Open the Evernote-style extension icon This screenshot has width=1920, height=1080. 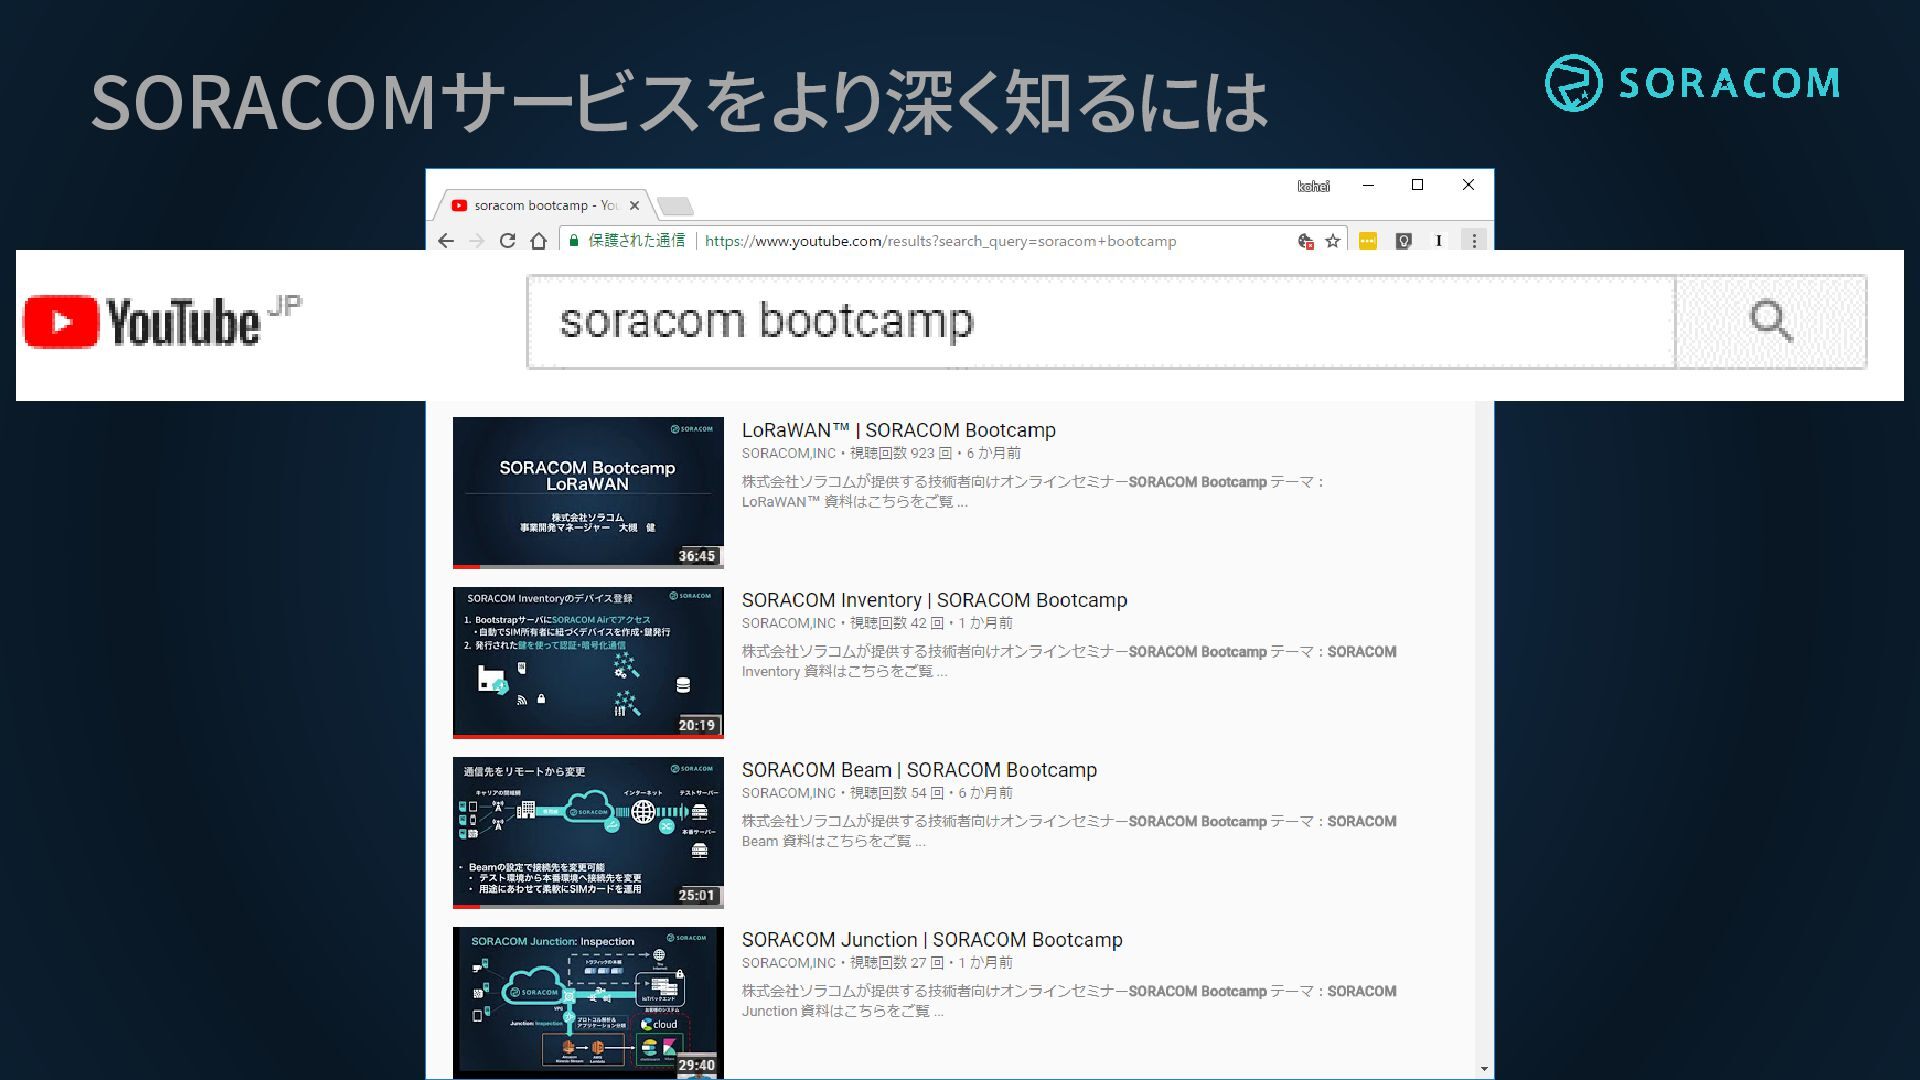[1403, 241]
